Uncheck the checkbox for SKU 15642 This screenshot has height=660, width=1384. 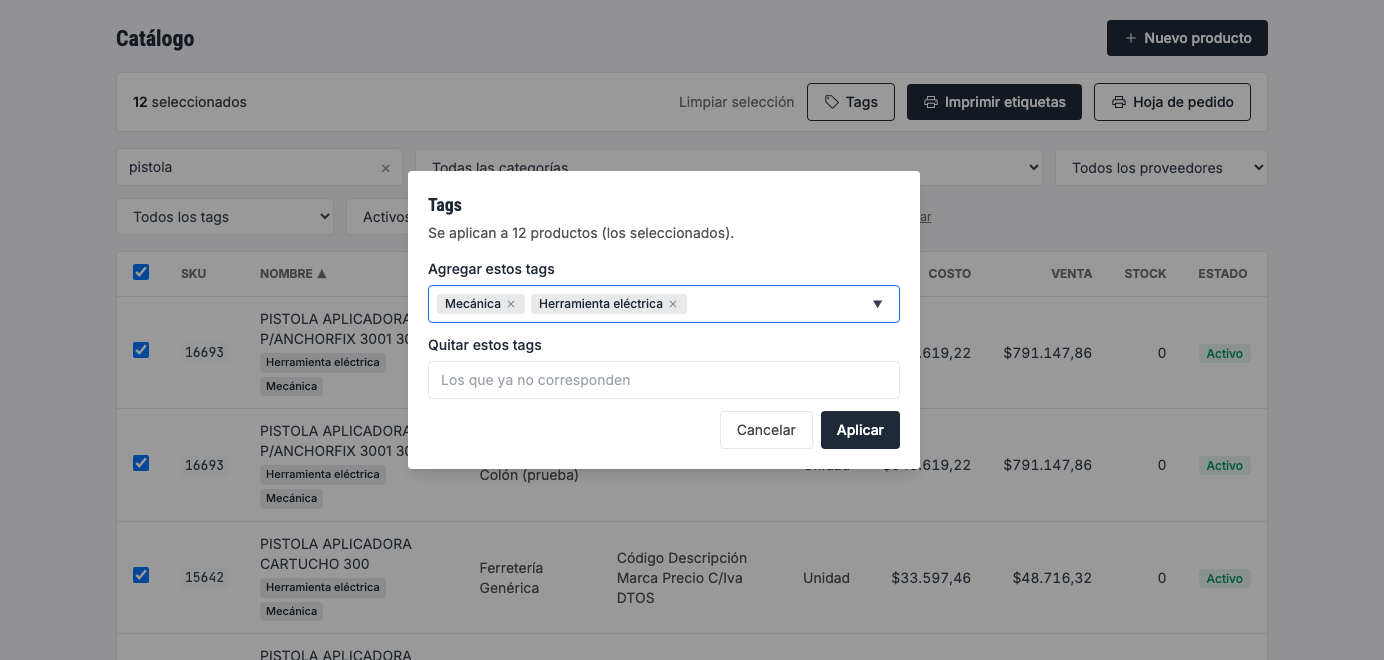pyautogui.click(x=141, y=575)
